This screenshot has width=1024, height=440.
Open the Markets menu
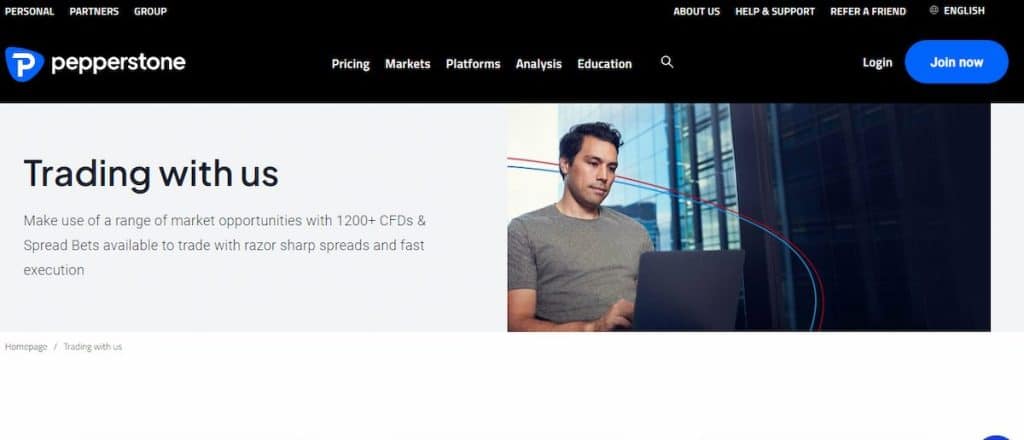point(408,64)
